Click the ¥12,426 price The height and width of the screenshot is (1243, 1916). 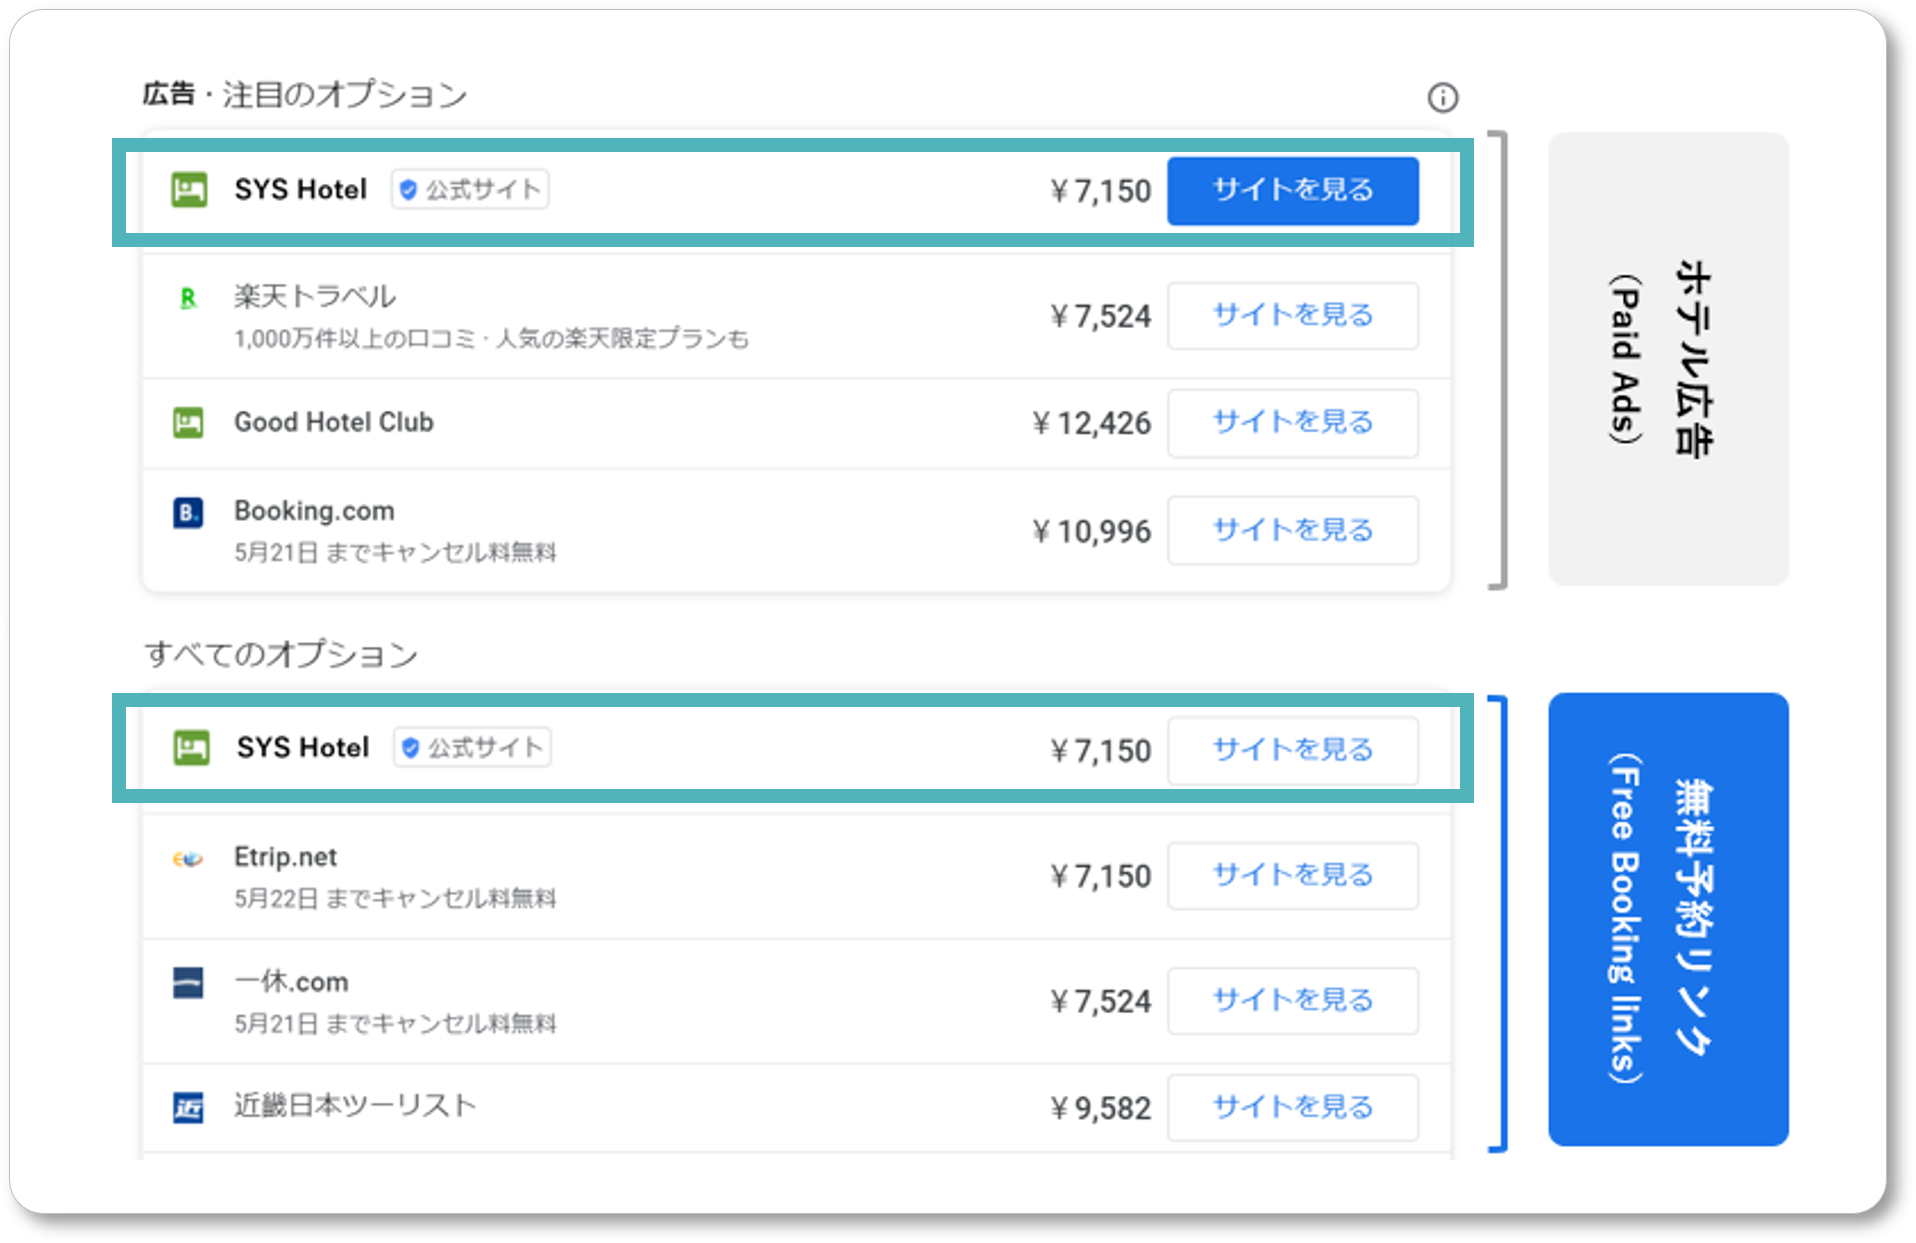[1092, 424]
